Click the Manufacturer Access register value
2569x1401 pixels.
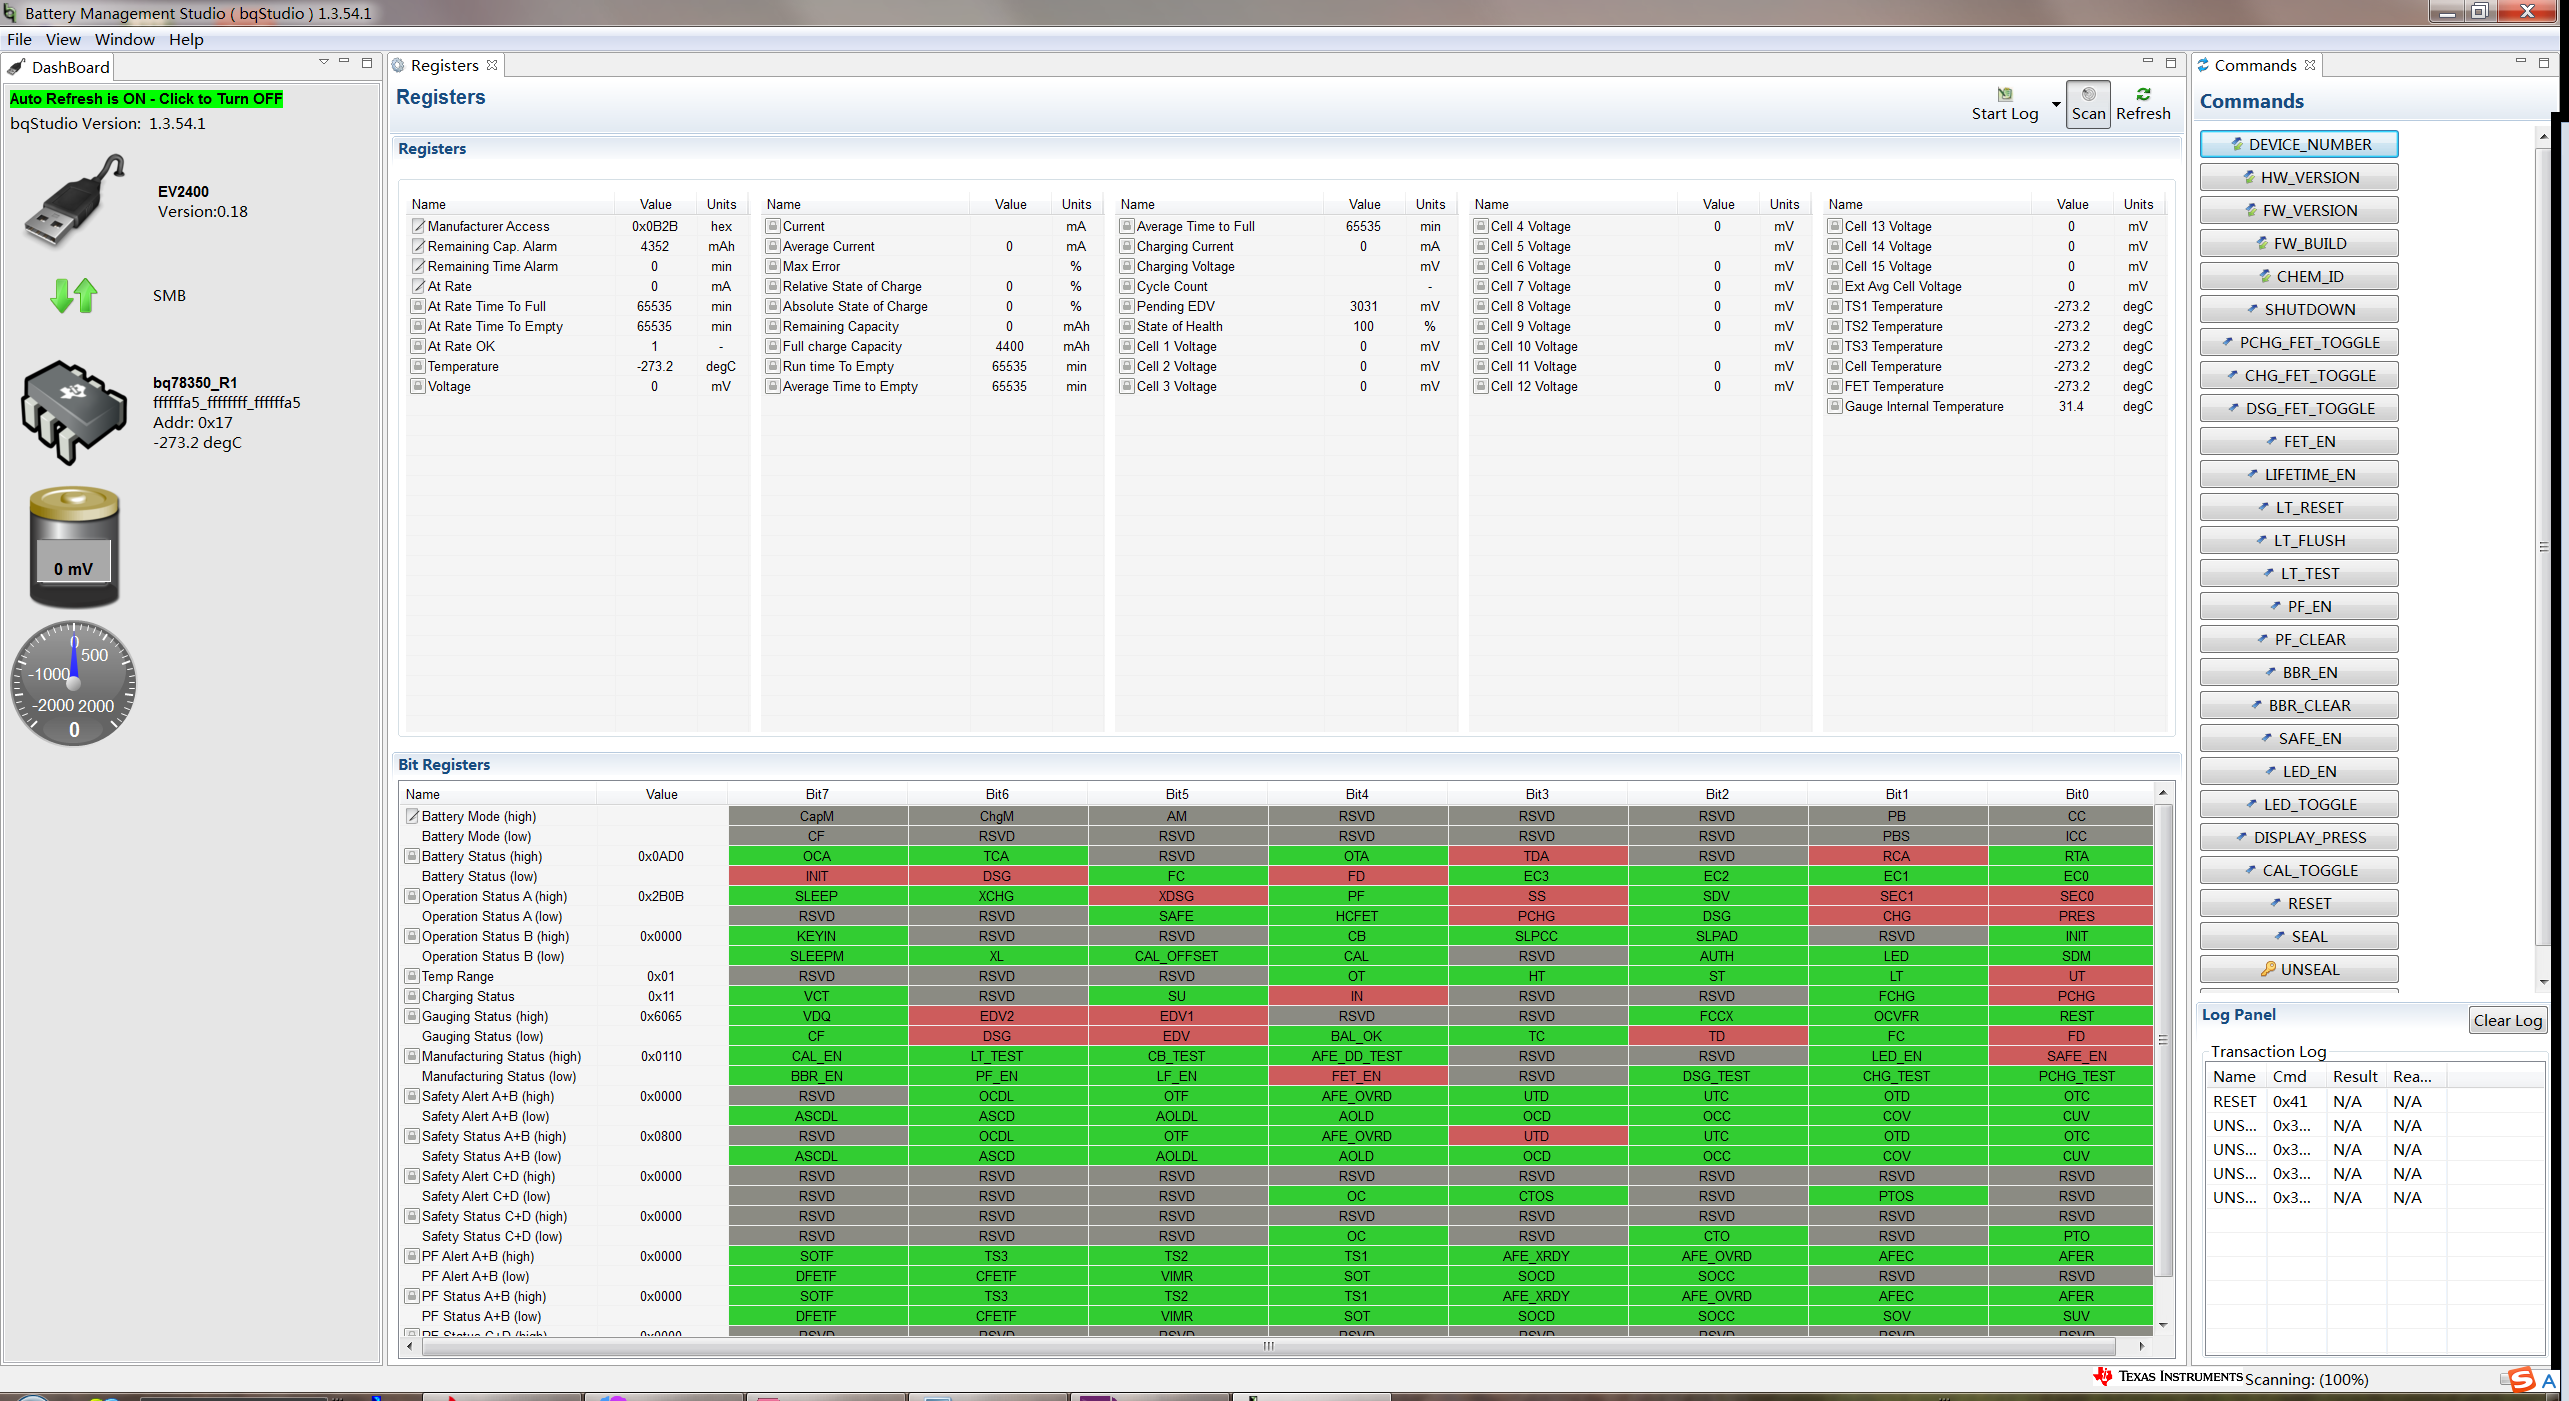(654, 226)
